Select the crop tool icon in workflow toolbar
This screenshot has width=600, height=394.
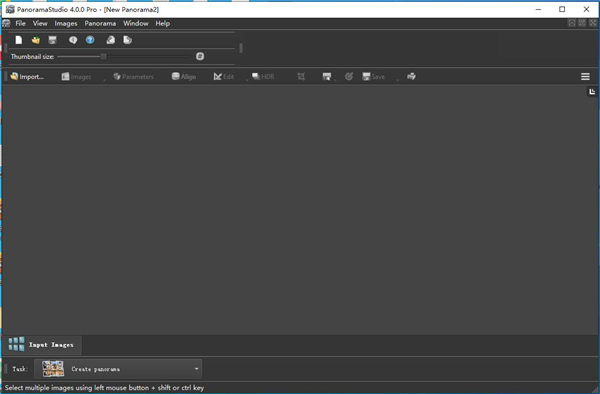(x=301, y=77)
